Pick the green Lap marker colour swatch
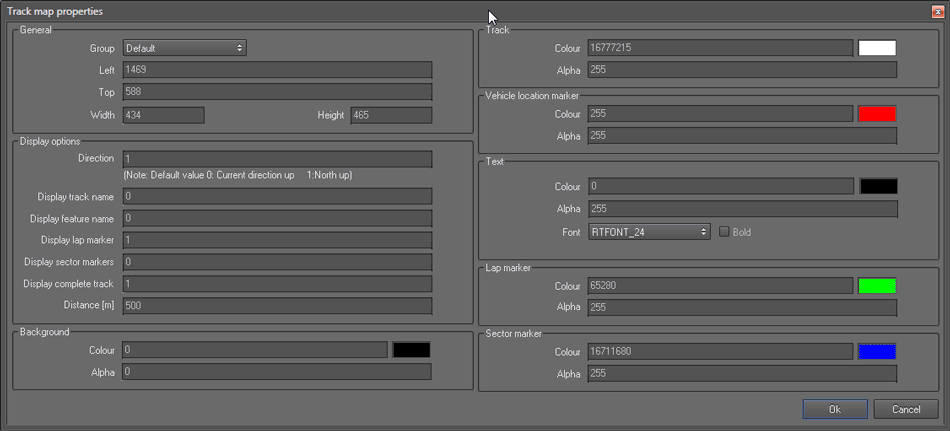Screen dimensions: 950x431 tap(877, 286)
